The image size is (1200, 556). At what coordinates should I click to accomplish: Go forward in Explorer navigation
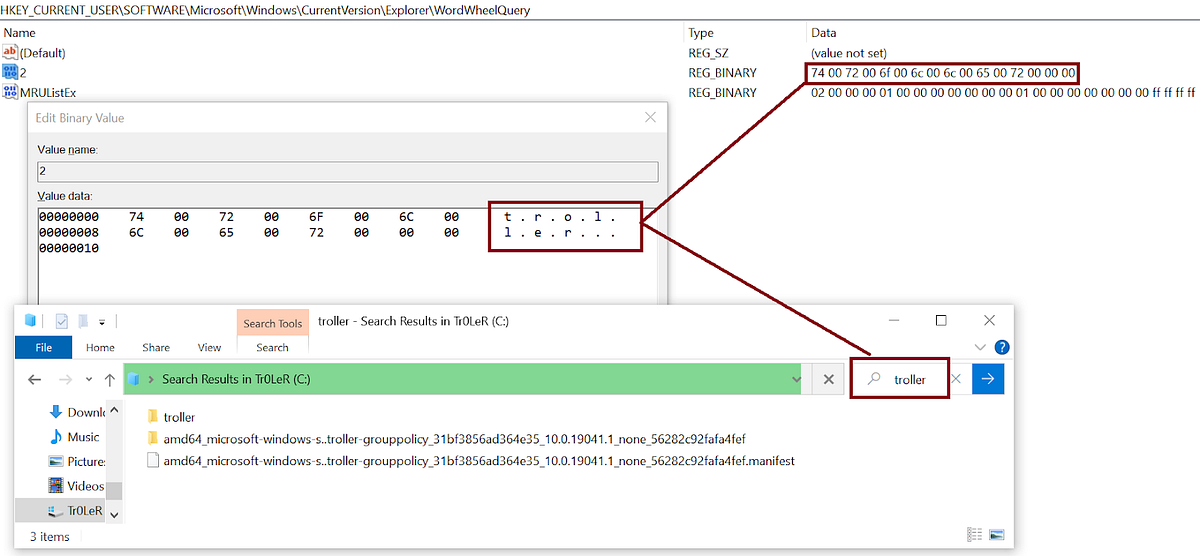coord(64,380)
